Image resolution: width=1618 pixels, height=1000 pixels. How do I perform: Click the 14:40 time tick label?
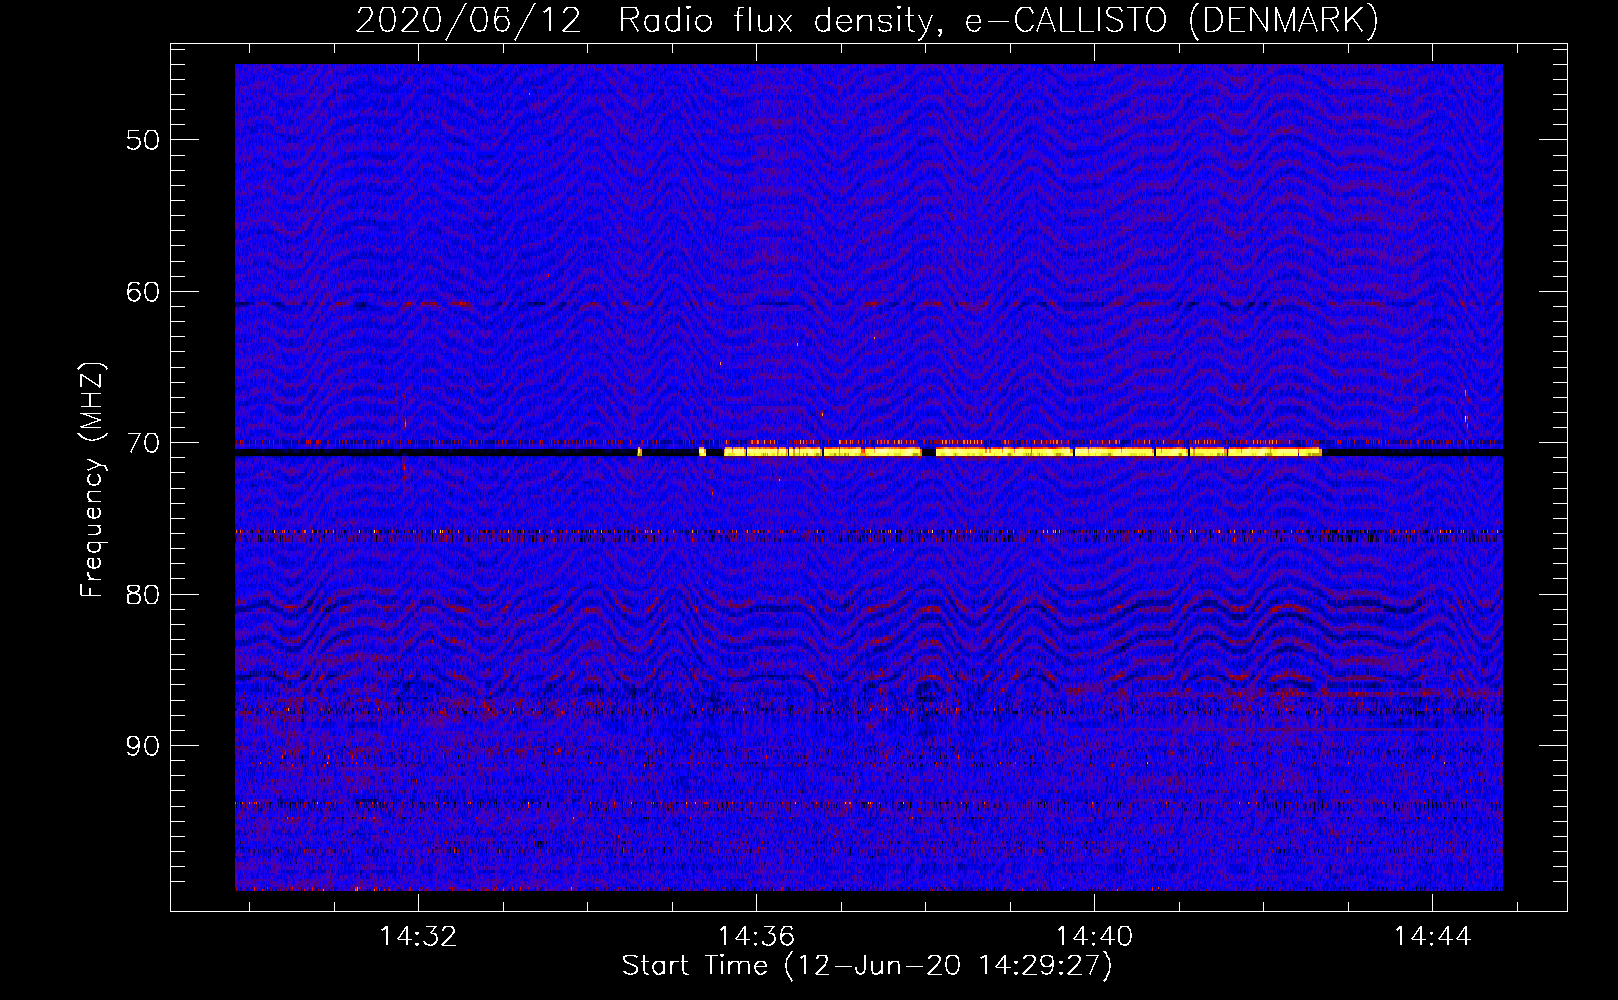point(1095,936)
